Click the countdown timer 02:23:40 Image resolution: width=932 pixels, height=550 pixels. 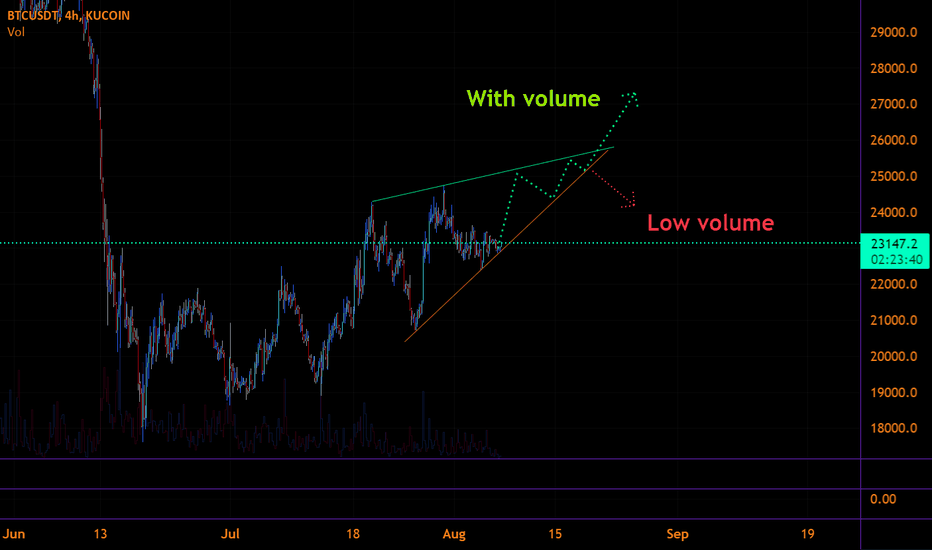[x=896, y=260]
